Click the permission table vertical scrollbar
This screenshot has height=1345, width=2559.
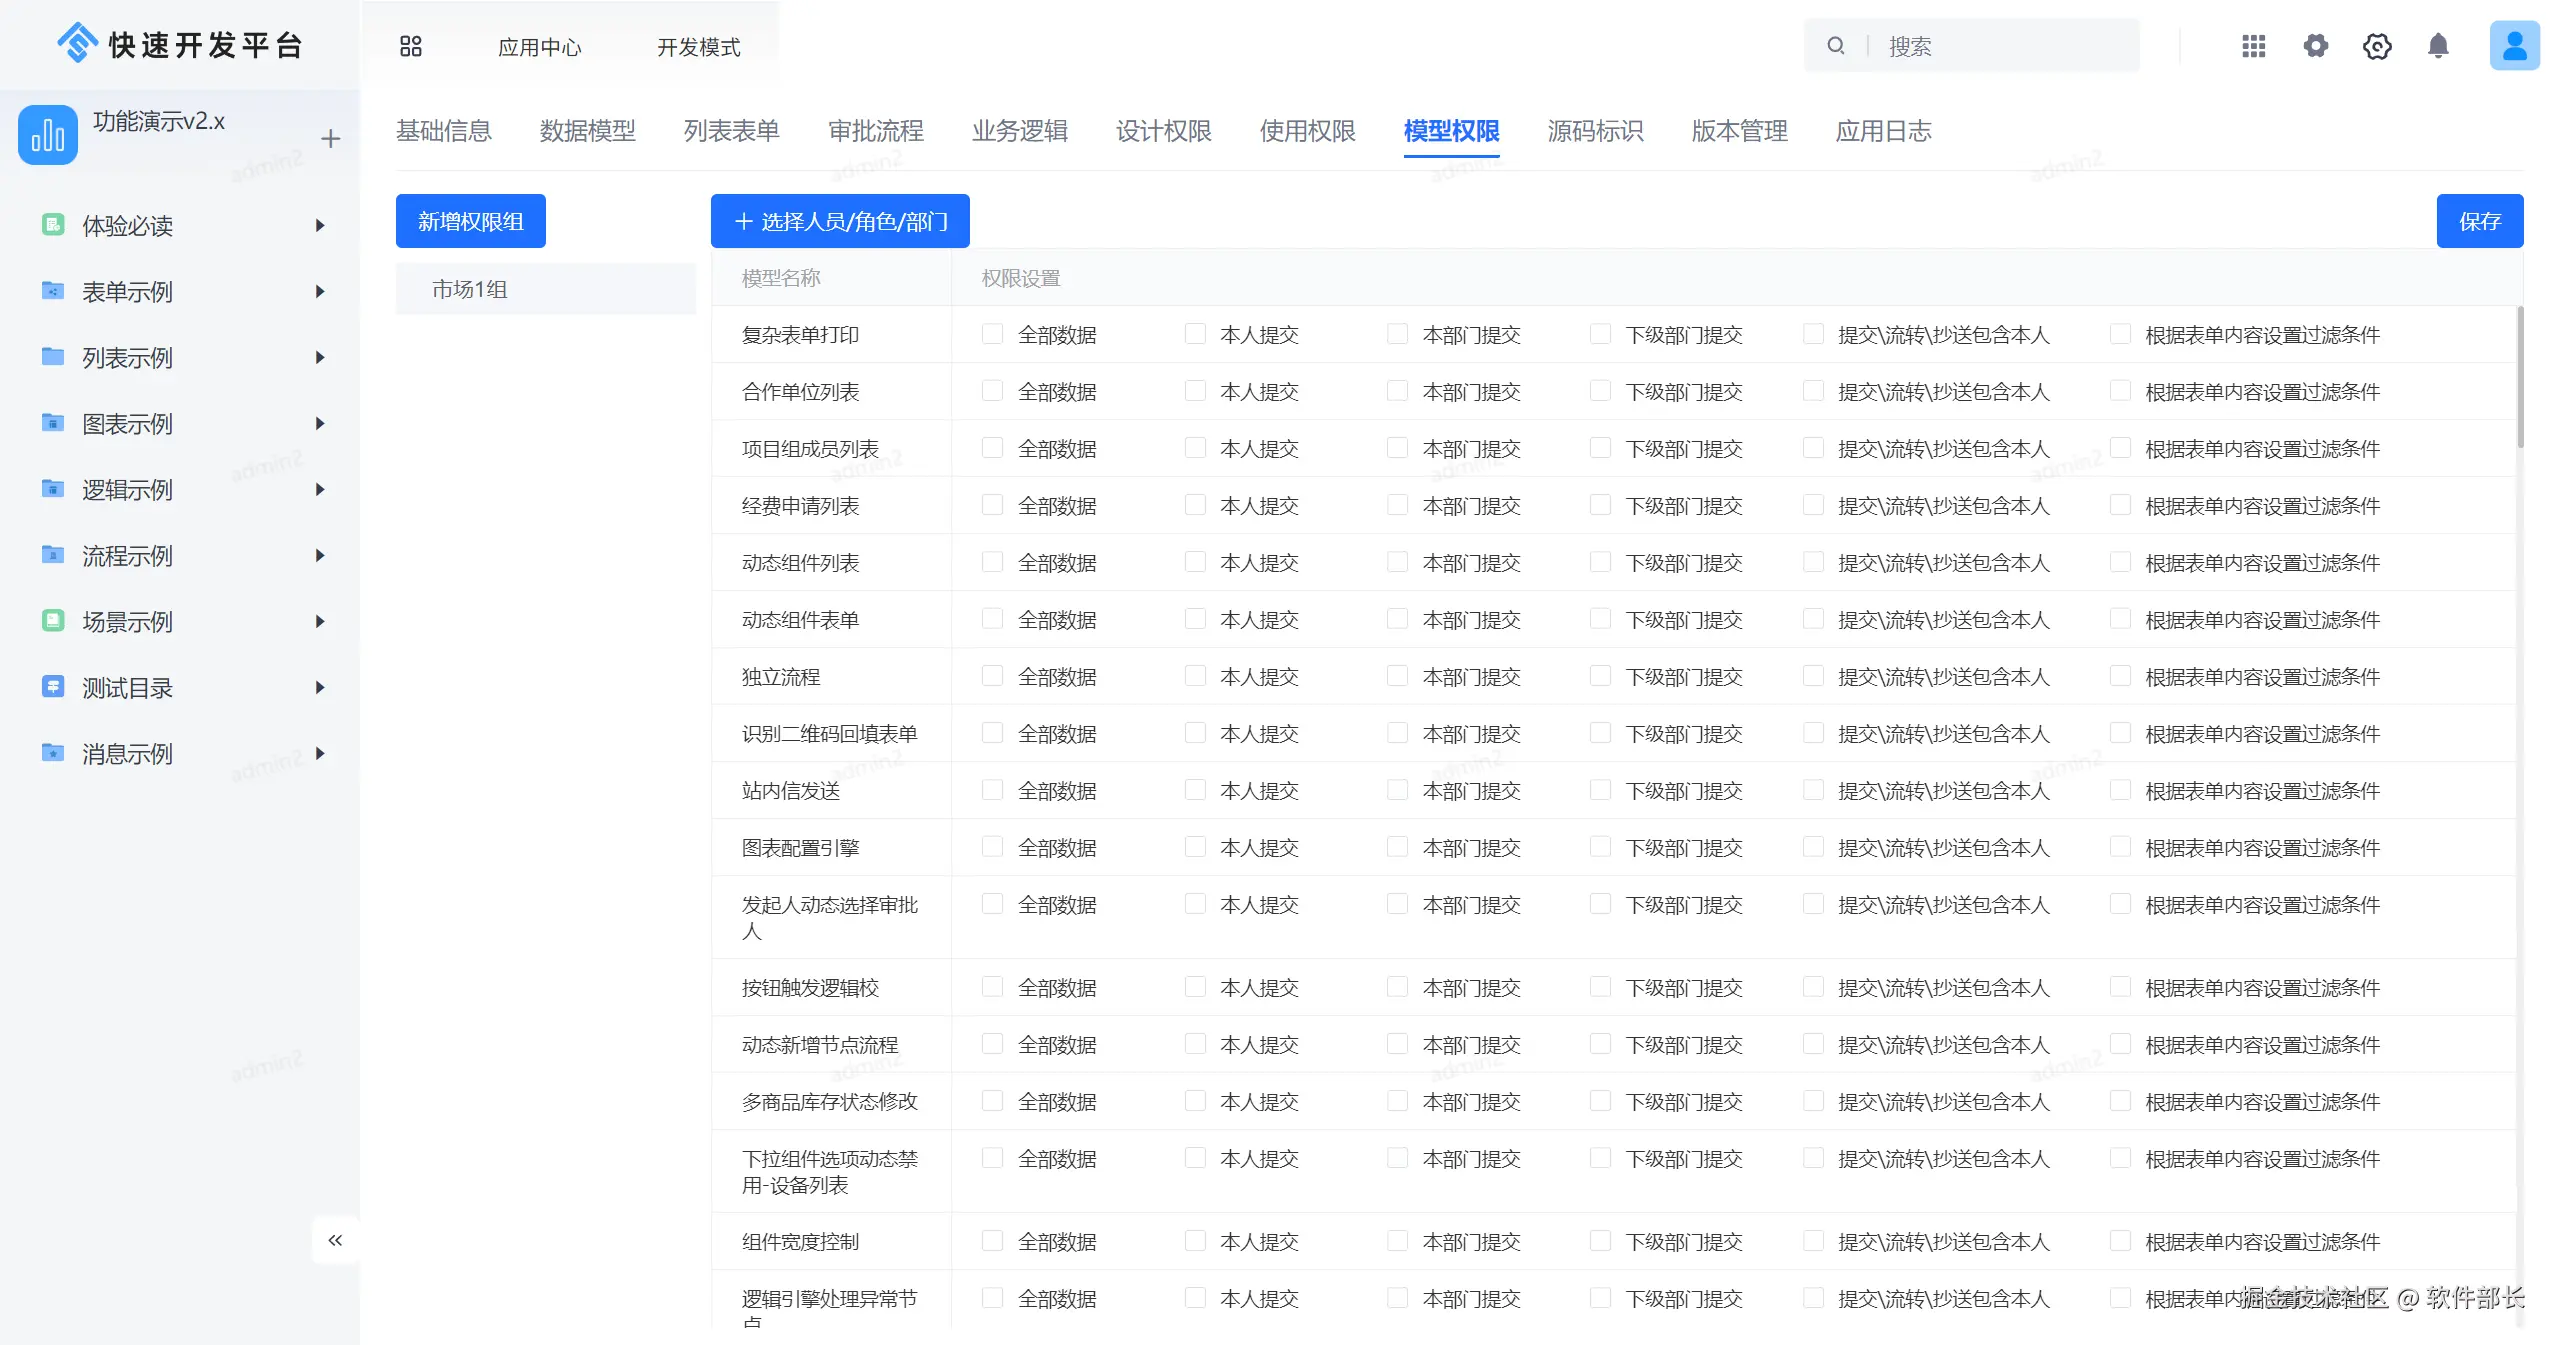point(2520,378)
